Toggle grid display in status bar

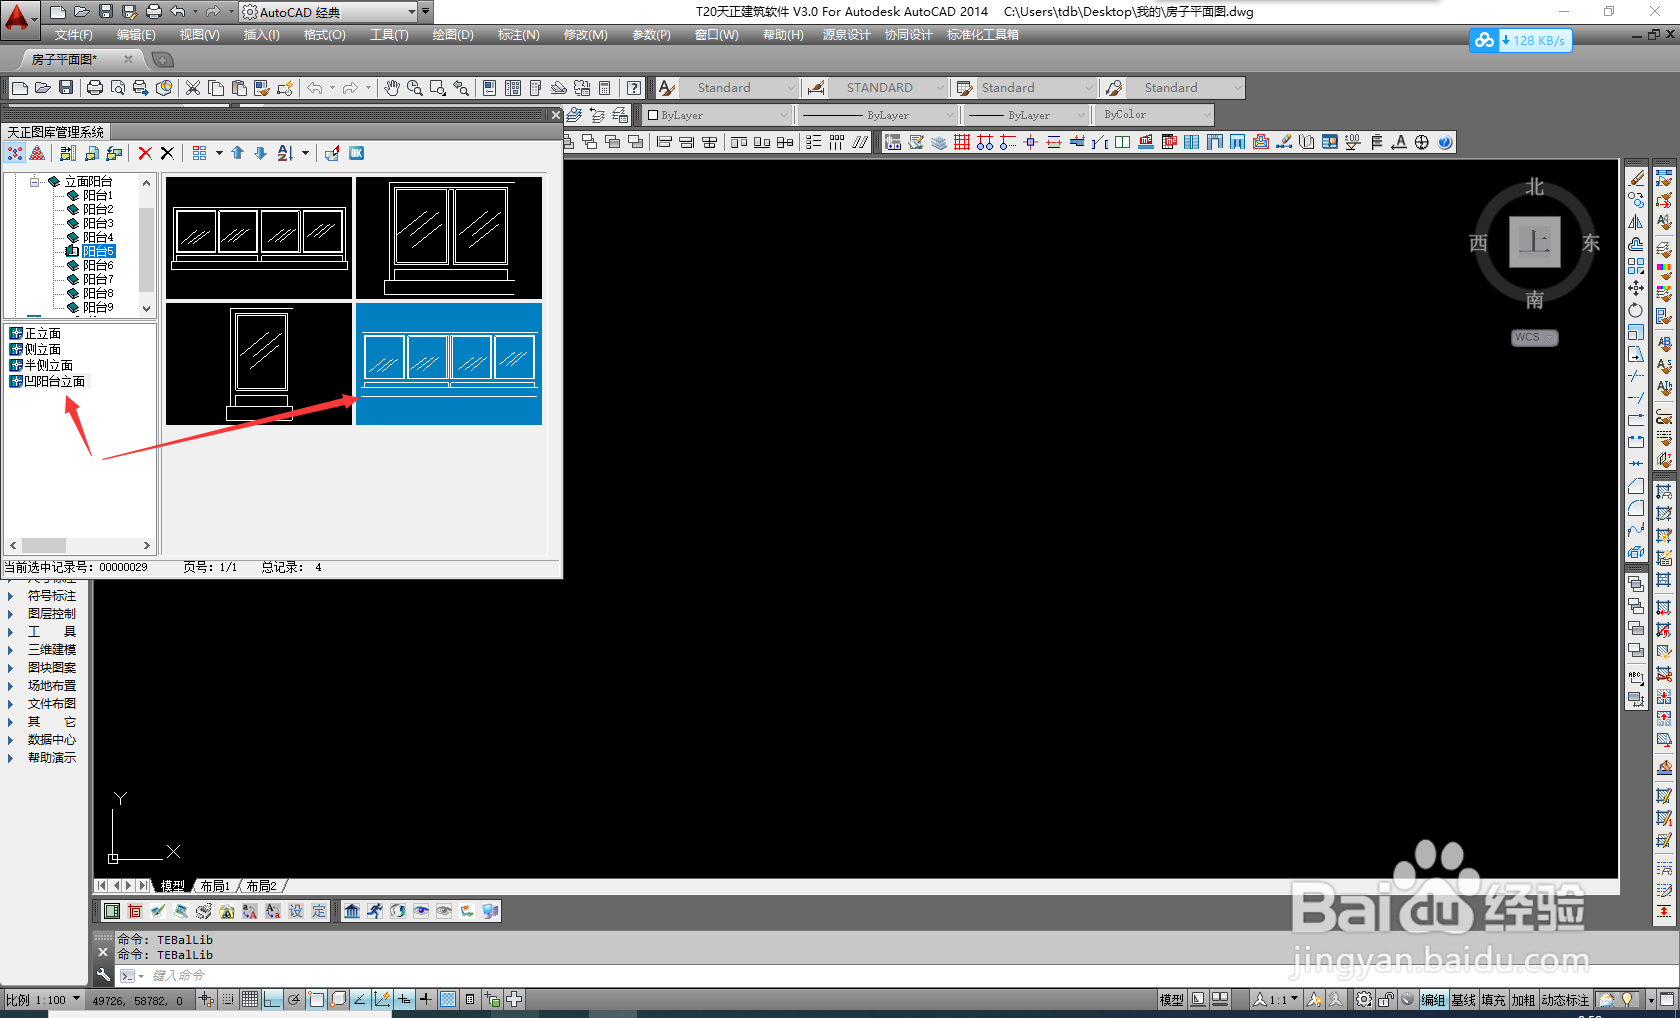[250, 999]
